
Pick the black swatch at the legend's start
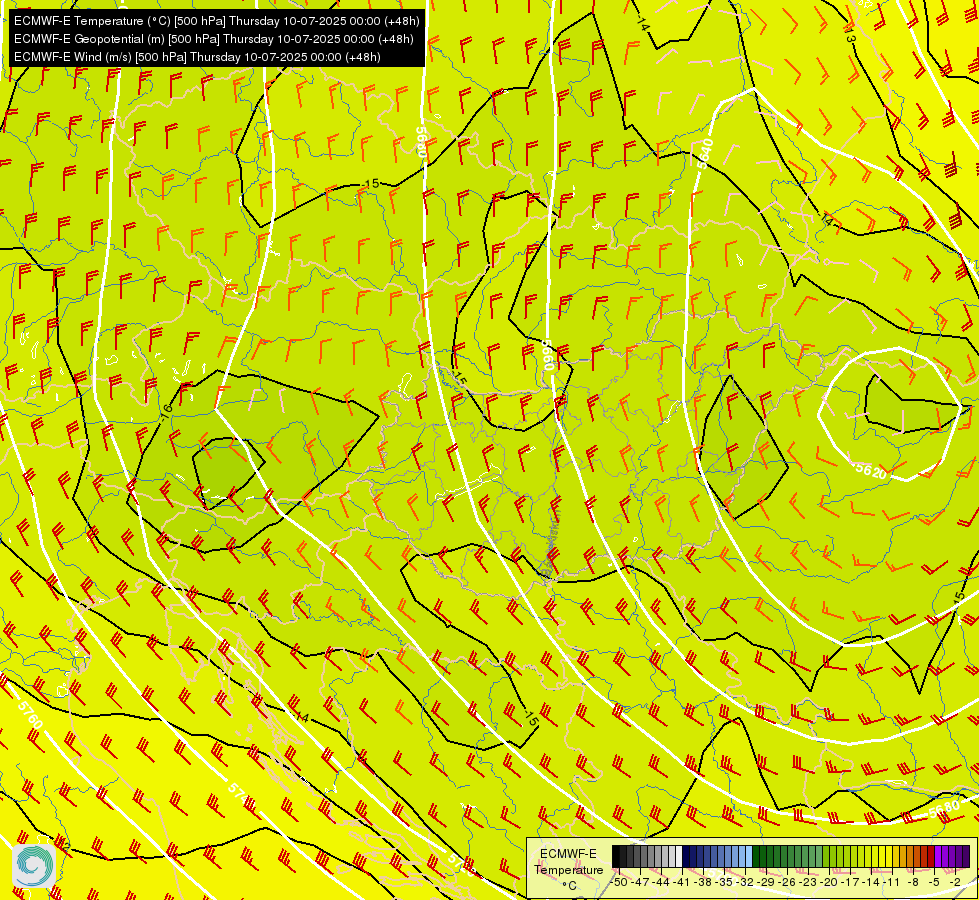(x=616, y=856)
